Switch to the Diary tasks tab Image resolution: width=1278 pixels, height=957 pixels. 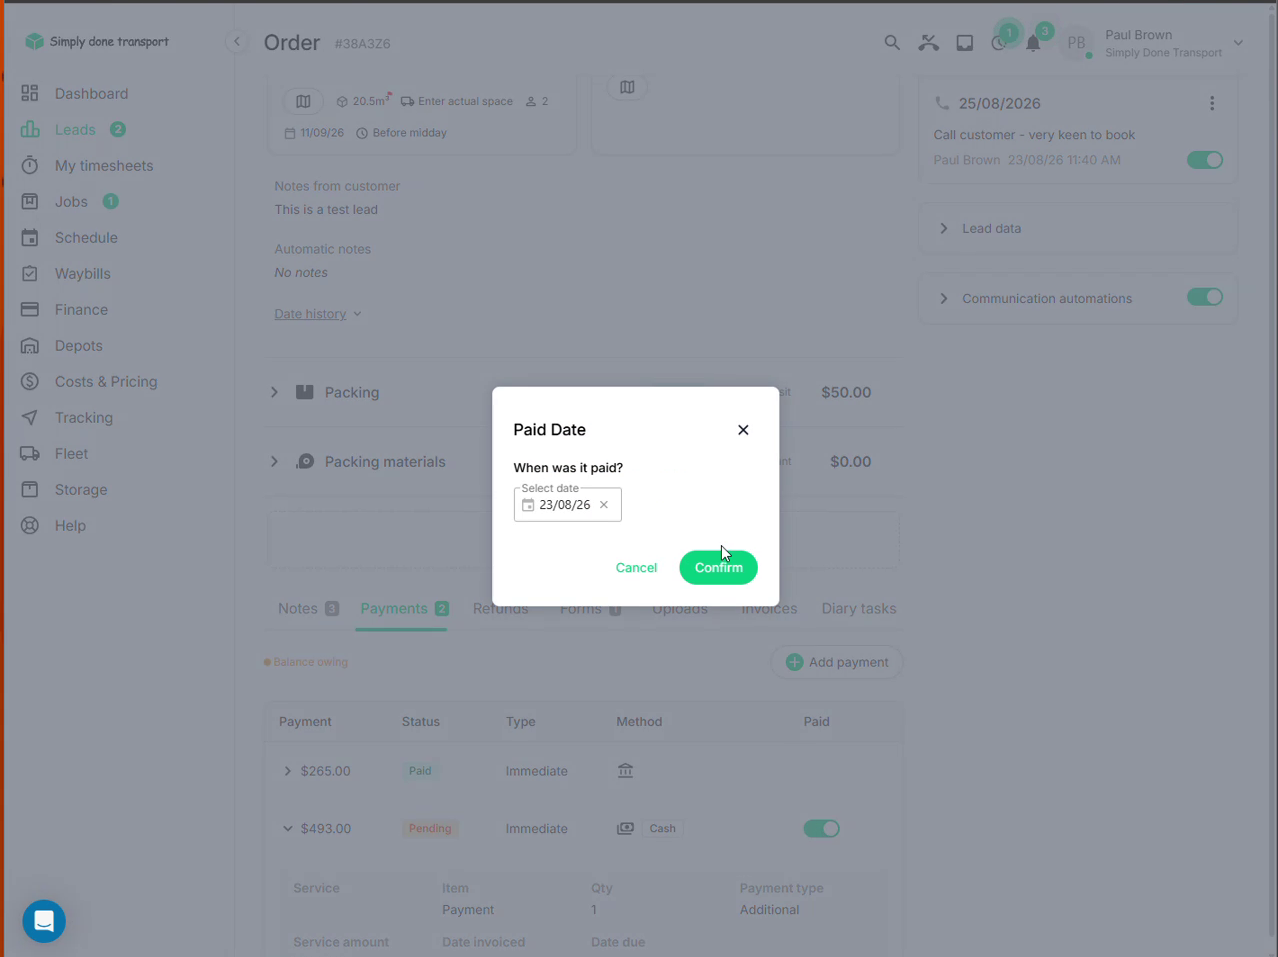coord(859,608)
